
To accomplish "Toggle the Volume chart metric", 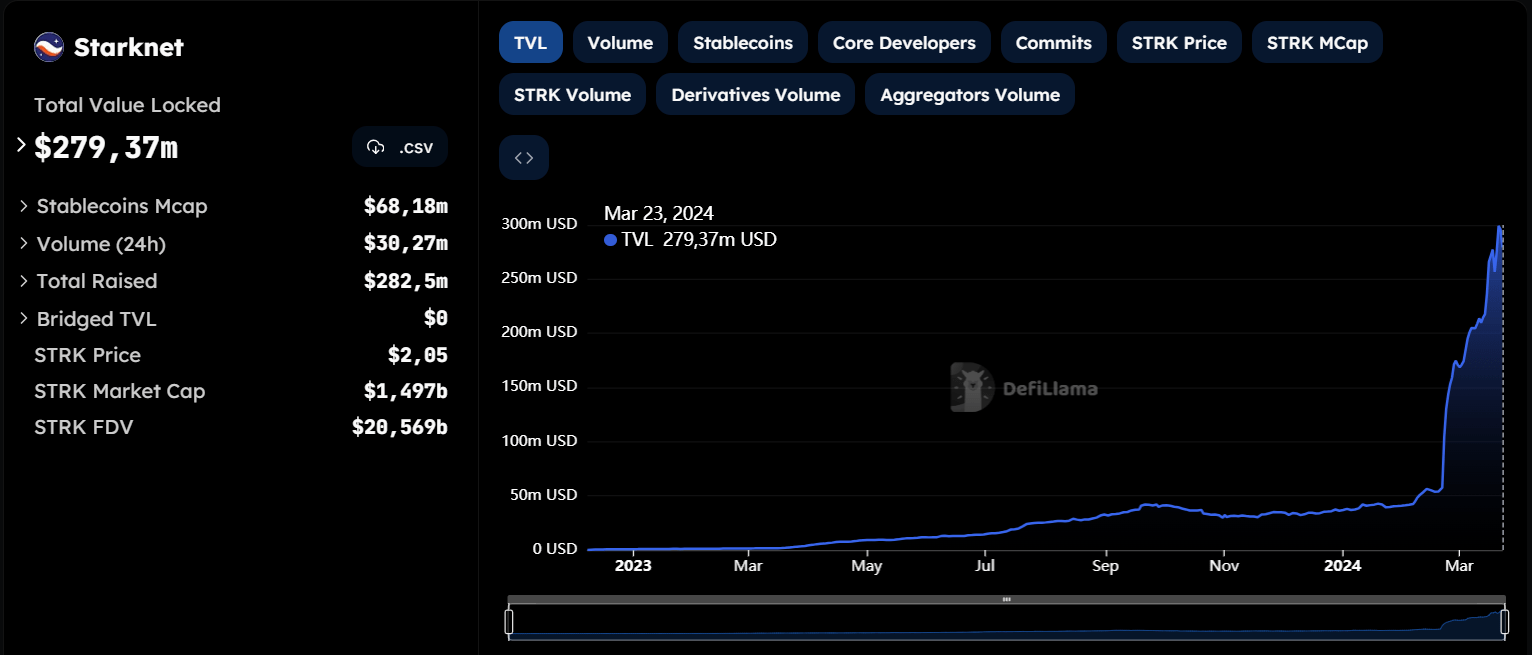I will [x=620, y=43].
